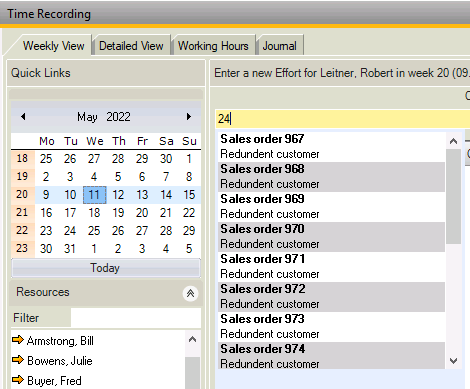Click the arrow icon beside Bowens, Julie
The height and width of the screenshot is (389, 470).
click(18, 360)
